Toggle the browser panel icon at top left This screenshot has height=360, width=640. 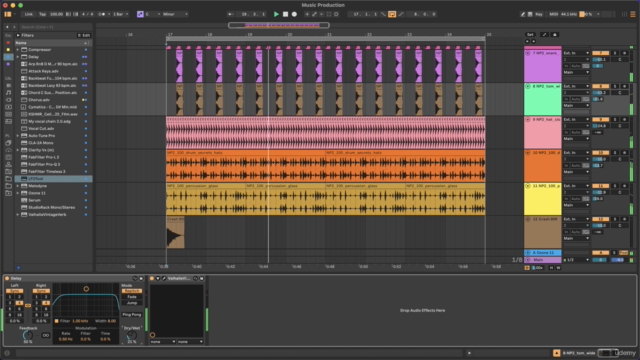pyautogui.click(x=7, y=14)
